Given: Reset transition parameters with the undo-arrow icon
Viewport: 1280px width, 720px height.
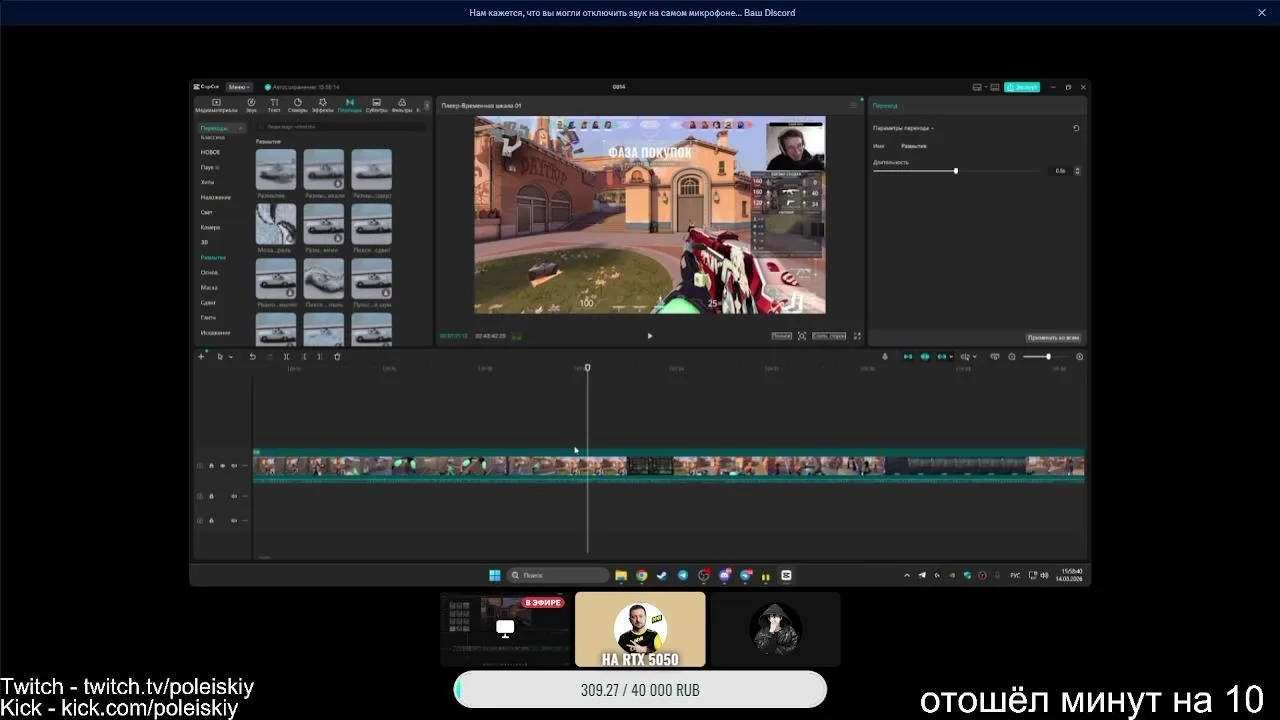Looking at the screenshot, I should (1076, 128).
